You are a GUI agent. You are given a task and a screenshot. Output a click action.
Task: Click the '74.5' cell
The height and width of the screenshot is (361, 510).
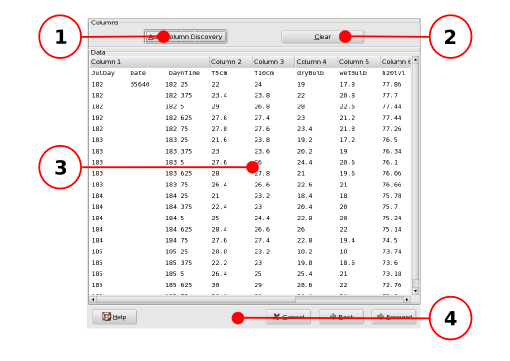390,240
